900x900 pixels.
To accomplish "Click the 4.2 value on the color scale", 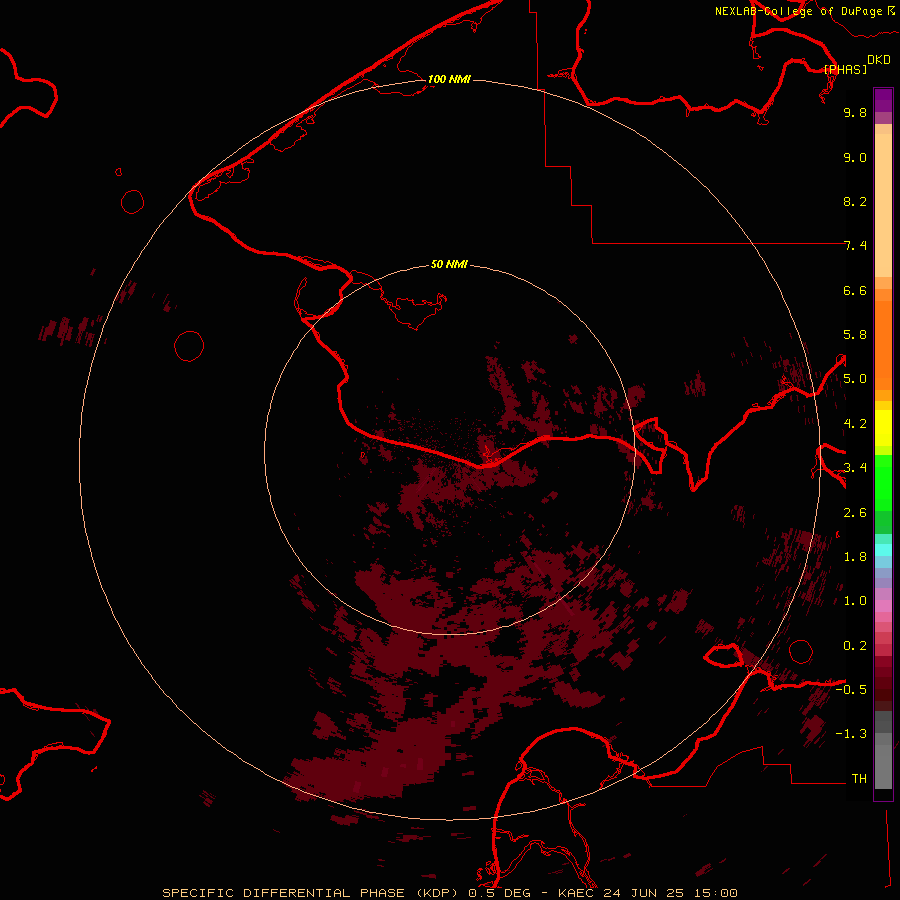I will click(x=855, y=424).
